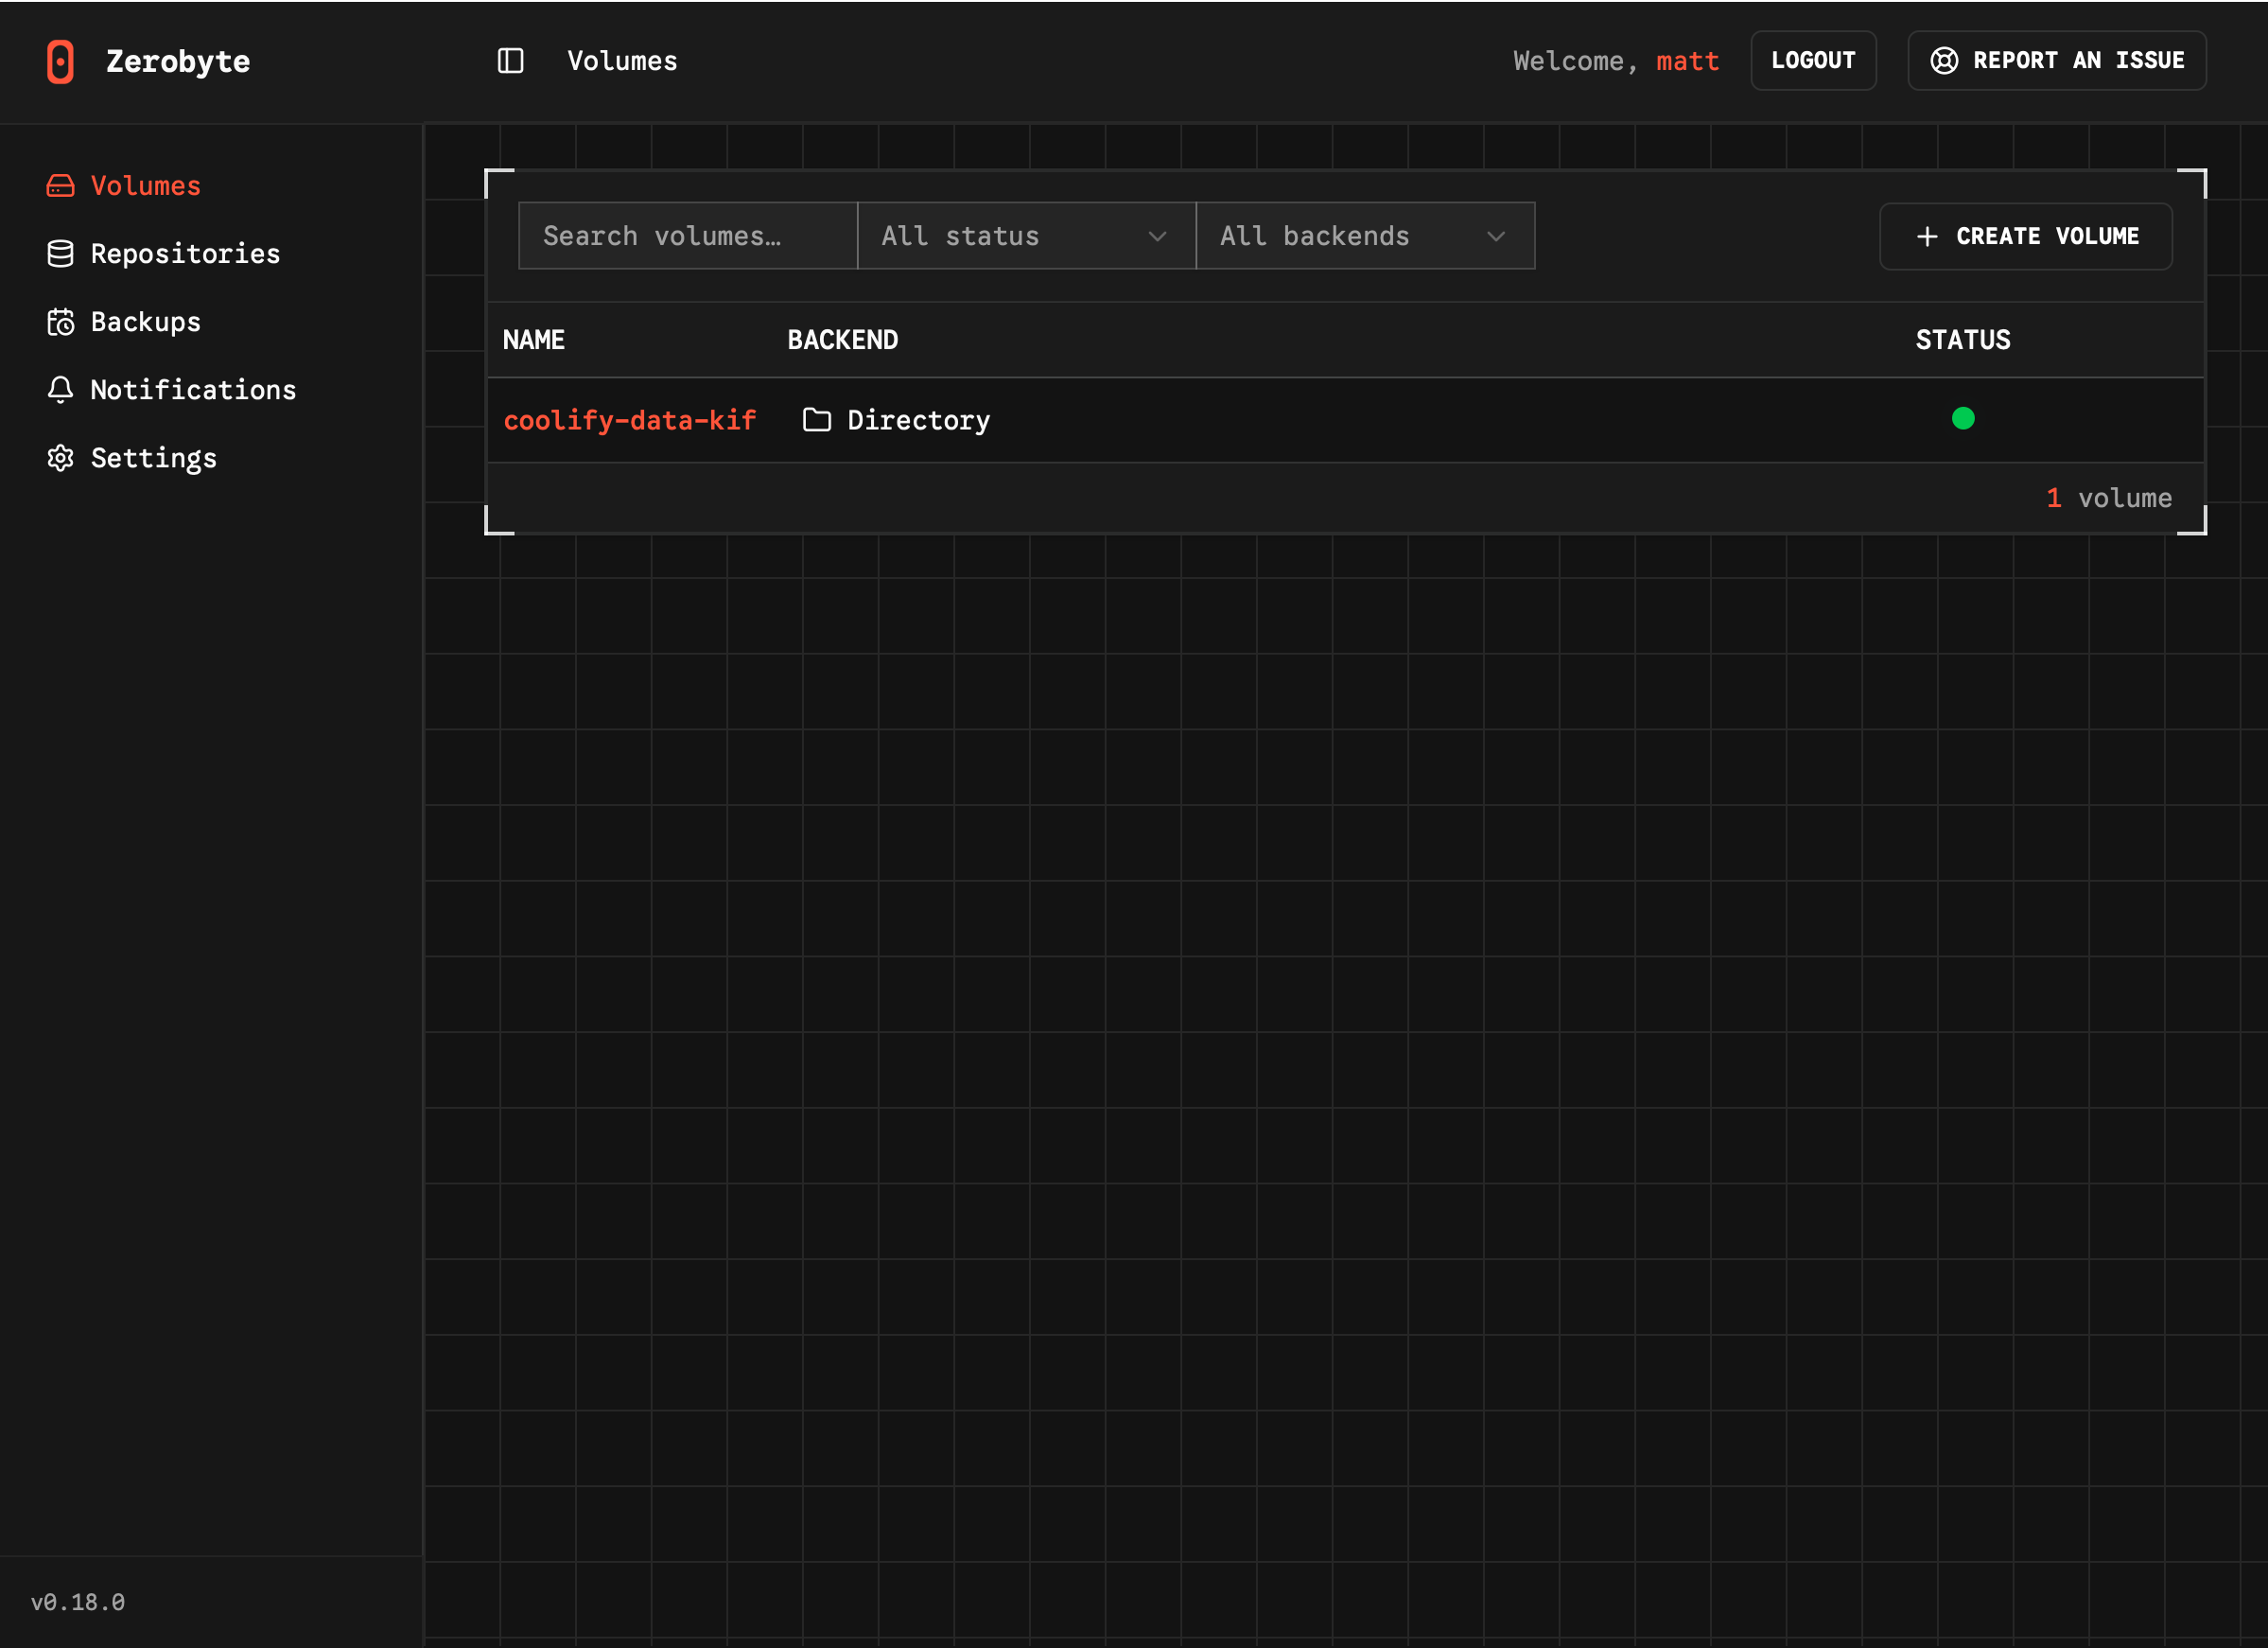
Task: Open the Settings gear icon
Action: click(x=61, y=457)
